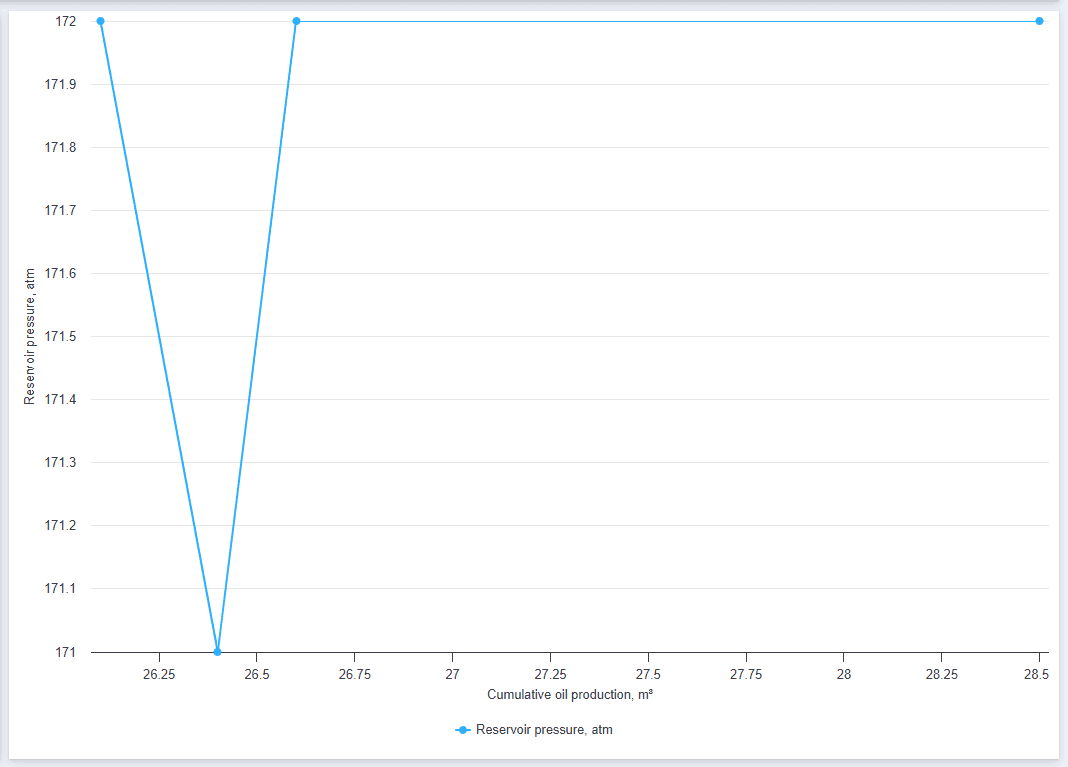Select data point near 26.6 cumulative production
The height and width of the screenshot is (767, 1068).
coord(296,21)
